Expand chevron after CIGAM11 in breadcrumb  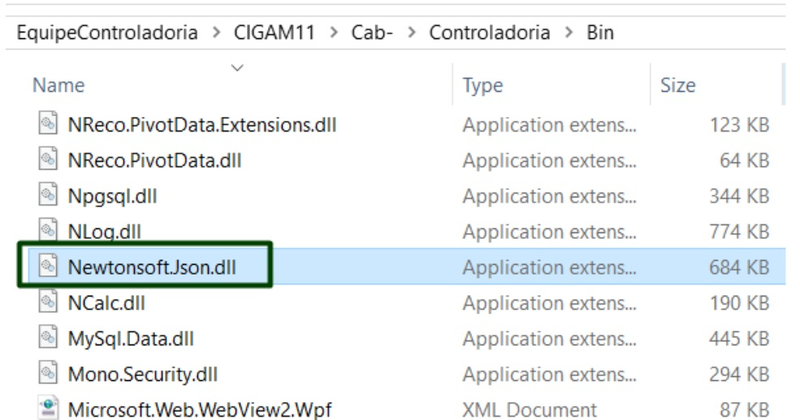(334, 33)
